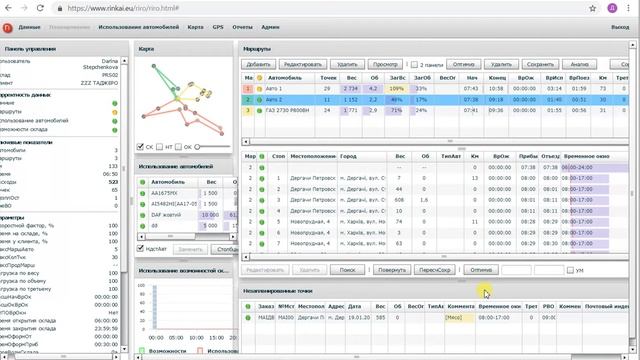Toggle the НдстАвт checkbox
This screenshot has height=360, width=640.
click(x=140, y=248)
